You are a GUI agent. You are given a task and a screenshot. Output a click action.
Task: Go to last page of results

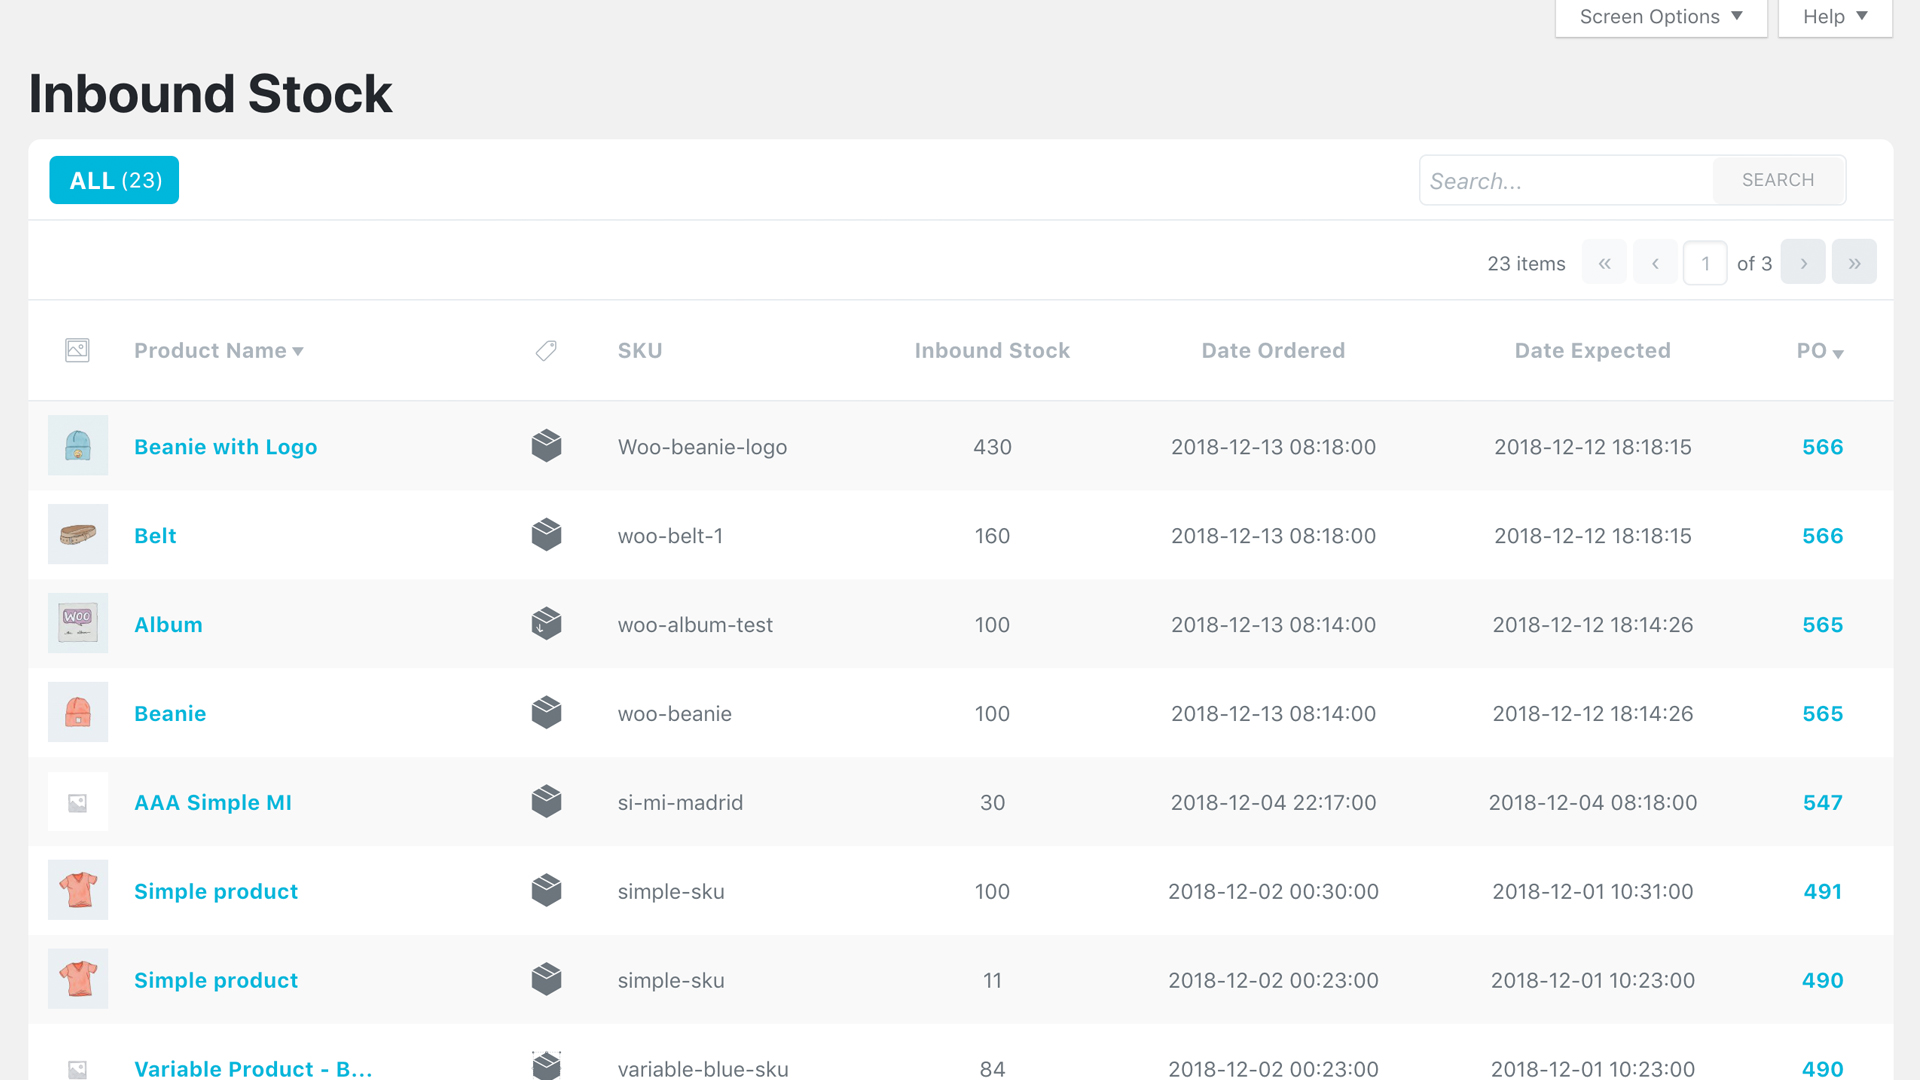pyautogui.click(x=1854, y=263)
